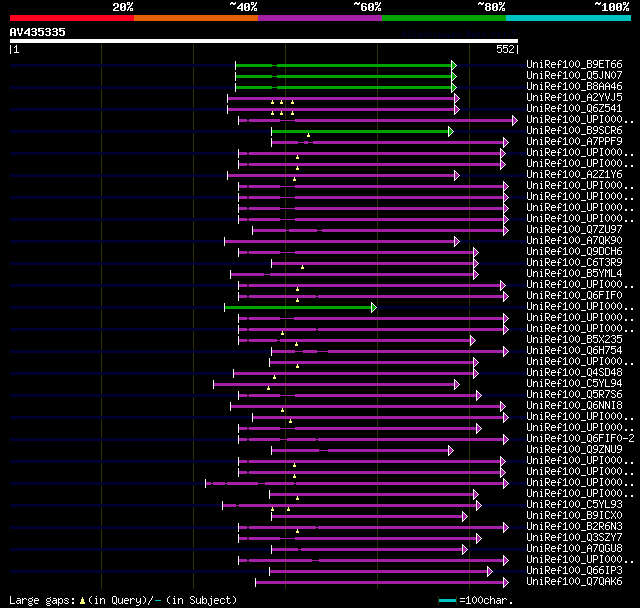Click the UniRef100_B9ICX0 label
This screenshot has height=608, width=640.
[574, 516]
